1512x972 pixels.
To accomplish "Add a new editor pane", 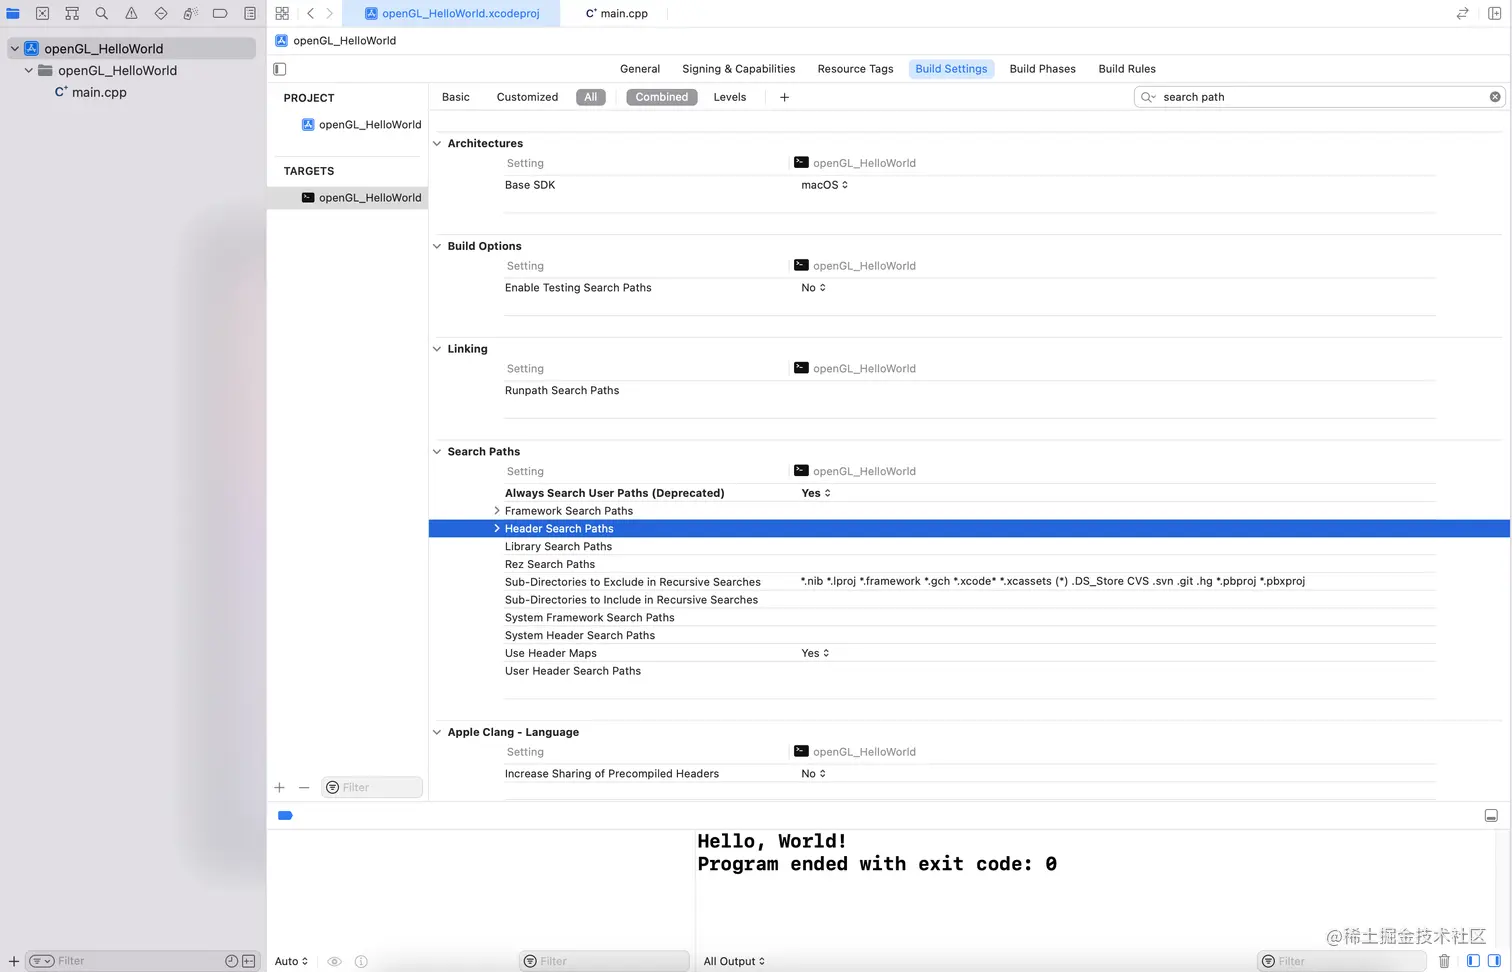I will coord(1494,14).
